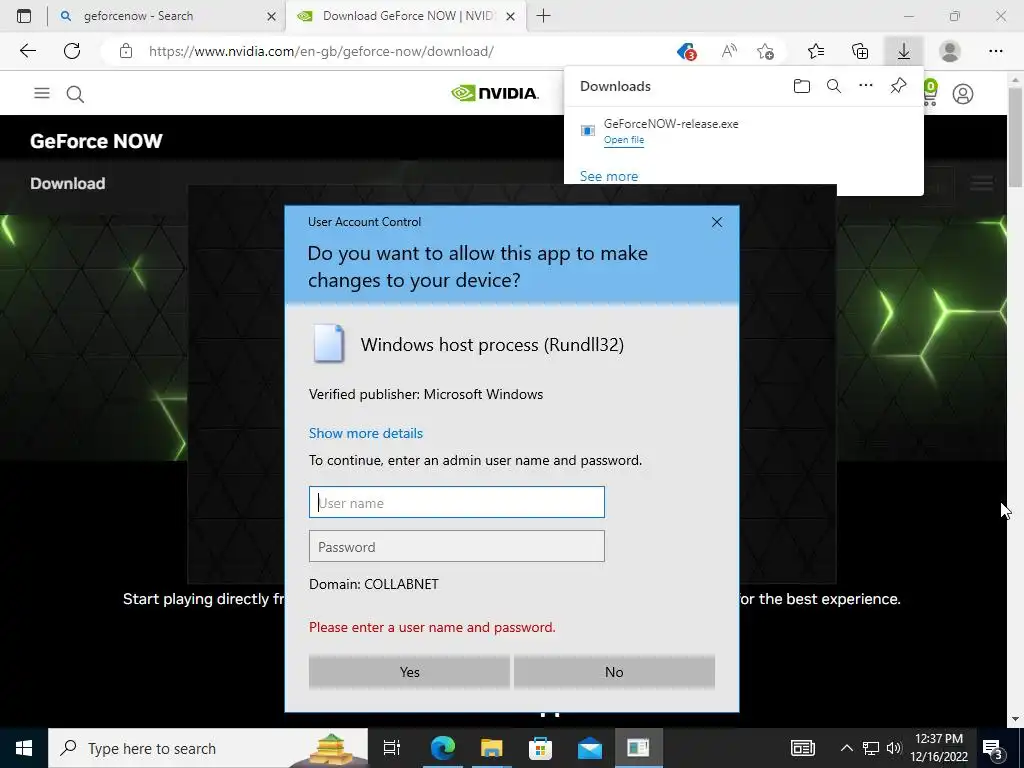1024x768 pixels.
Task: Reload the NVIDIA download page
Action: pos(72,51)
